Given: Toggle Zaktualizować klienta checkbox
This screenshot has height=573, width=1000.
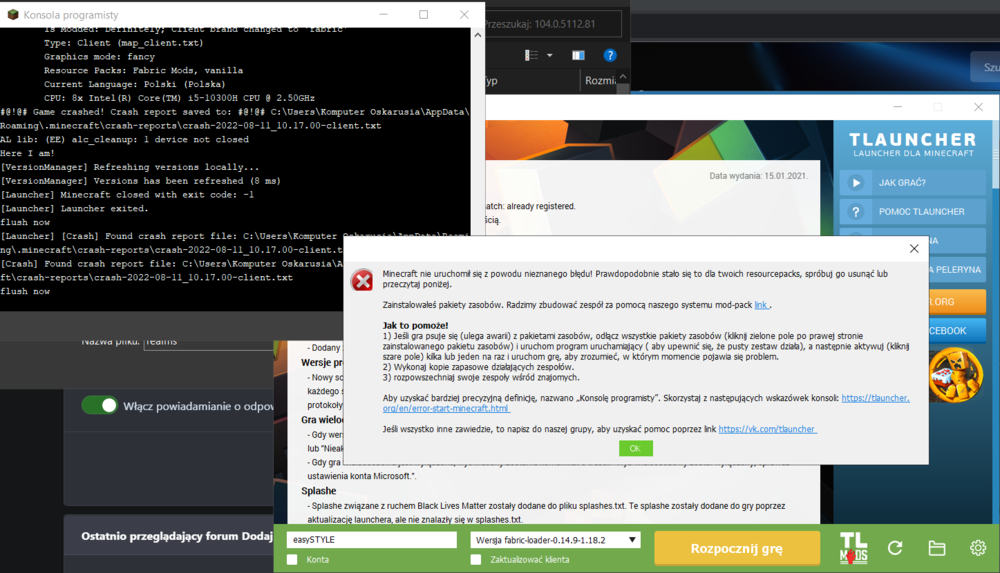Looking at the screenshot, I should click(476, 560).
